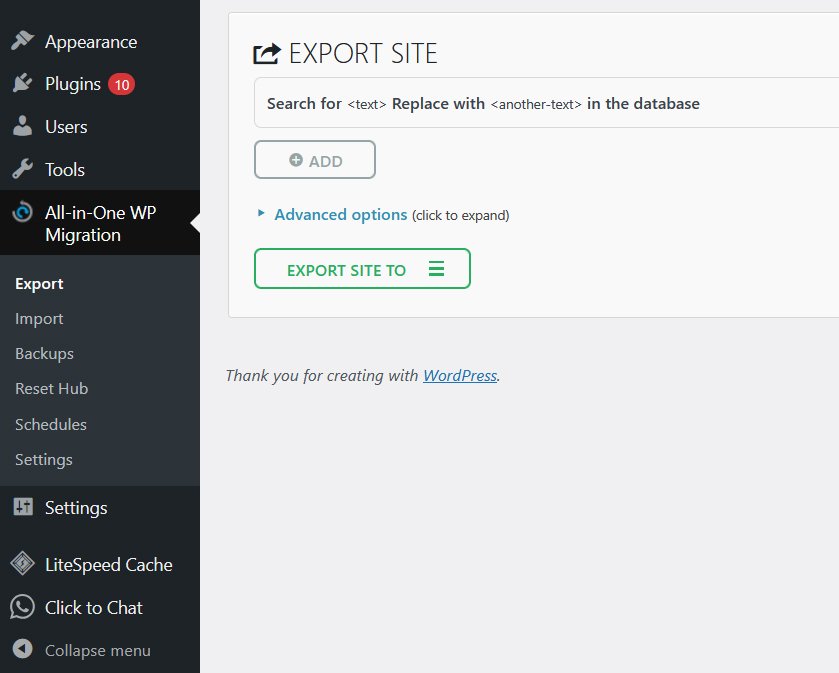Open the Export Site To hamburger dropdown
Image resolution: width=839 pixels, height=673 pixels.
[436, 269]
